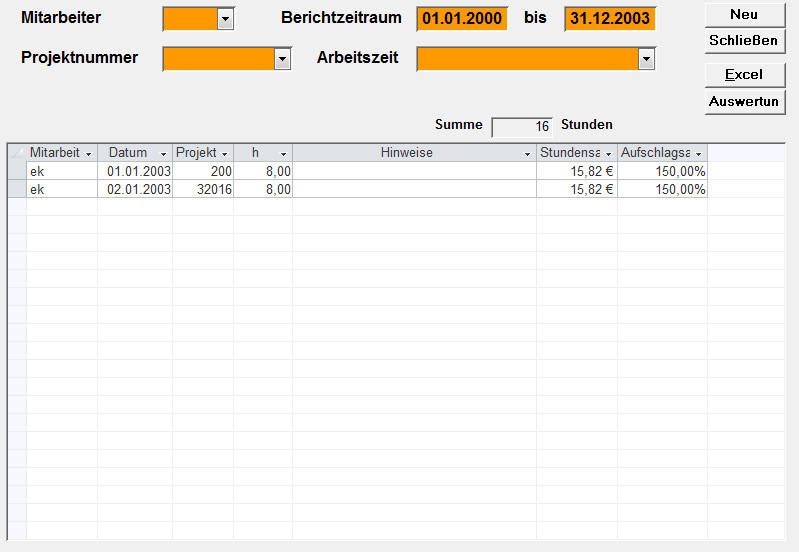799x552 pixels.
Task: Click the 150,00% cell in the project 32016 row
Action: tap(663, 189)
